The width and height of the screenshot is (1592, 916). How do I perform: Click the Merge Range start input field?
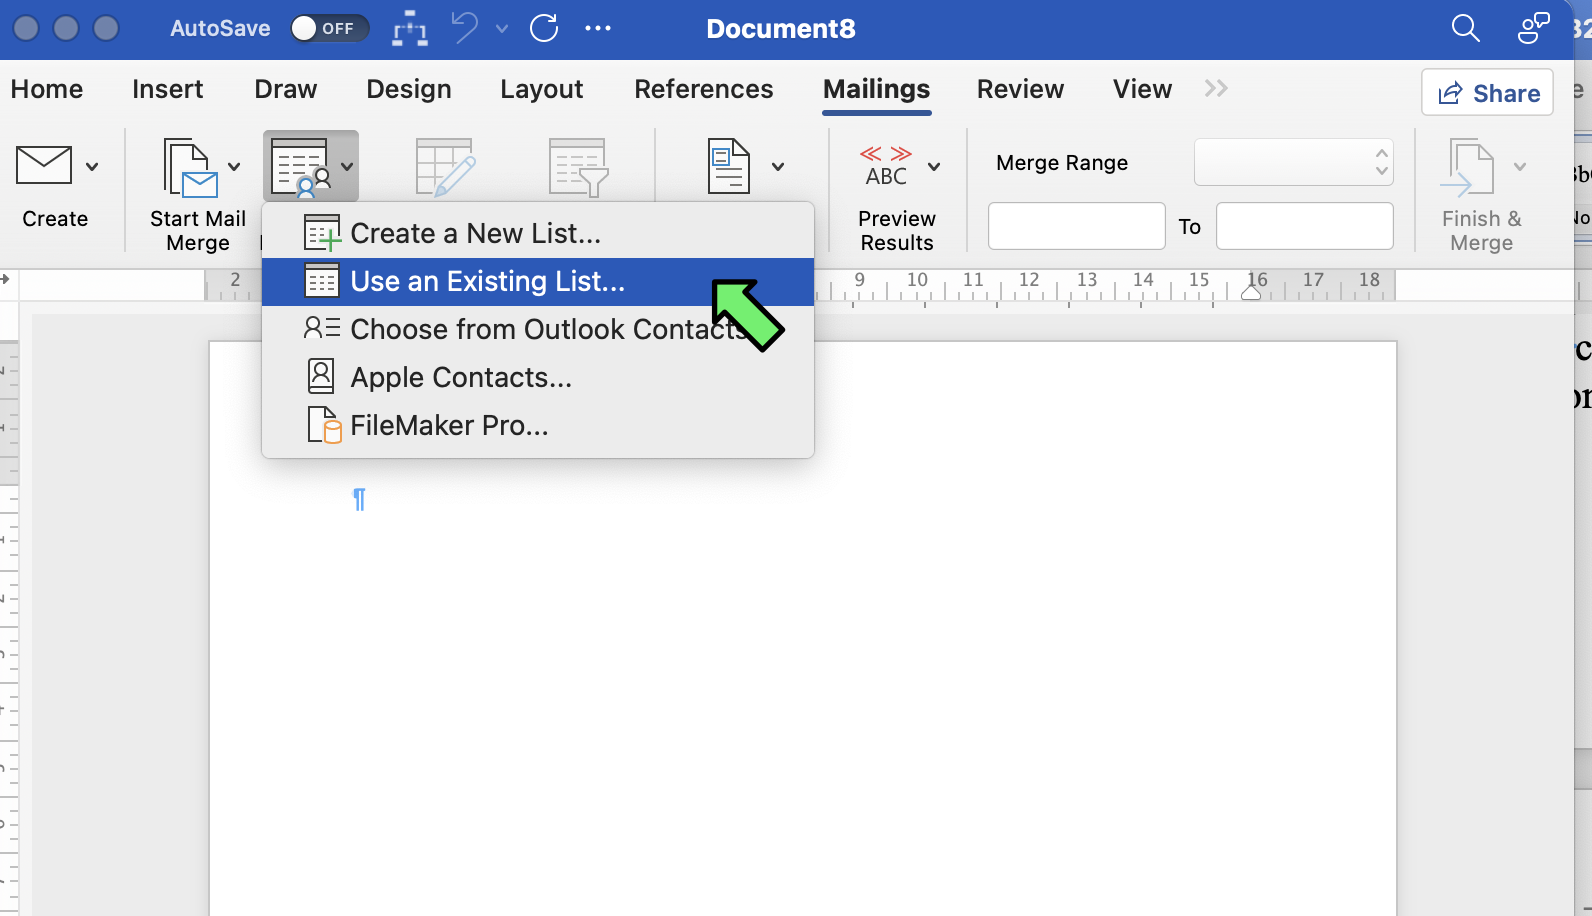point(1077,226)
